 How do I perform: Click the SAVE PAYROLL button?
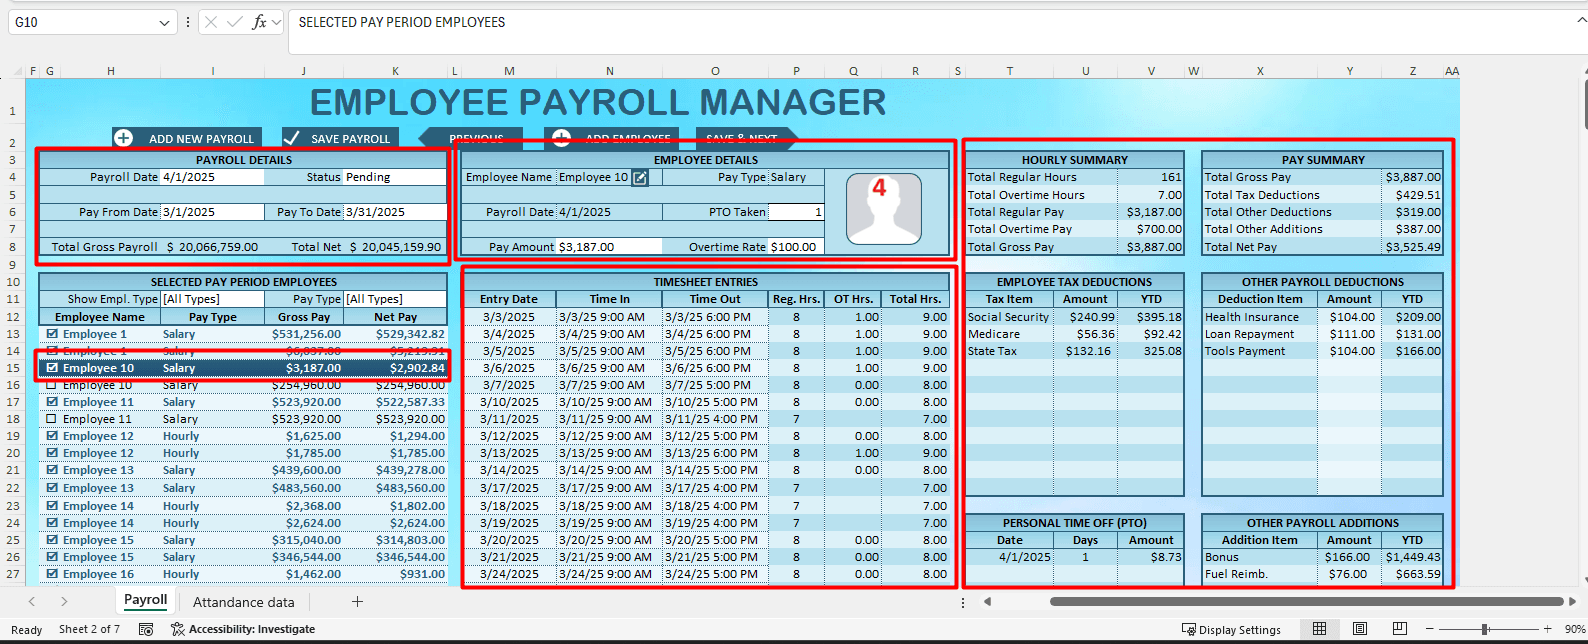(x=339, y=138)
